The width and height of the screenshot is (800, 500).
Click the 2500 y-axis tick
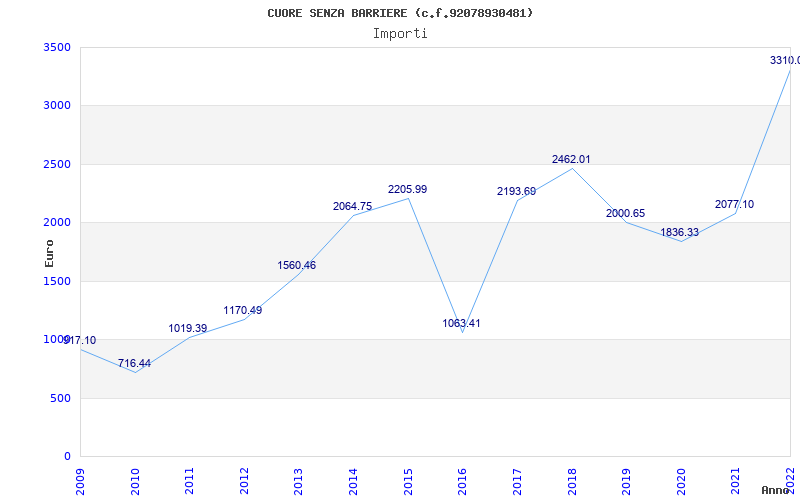(x=57, y=164)
